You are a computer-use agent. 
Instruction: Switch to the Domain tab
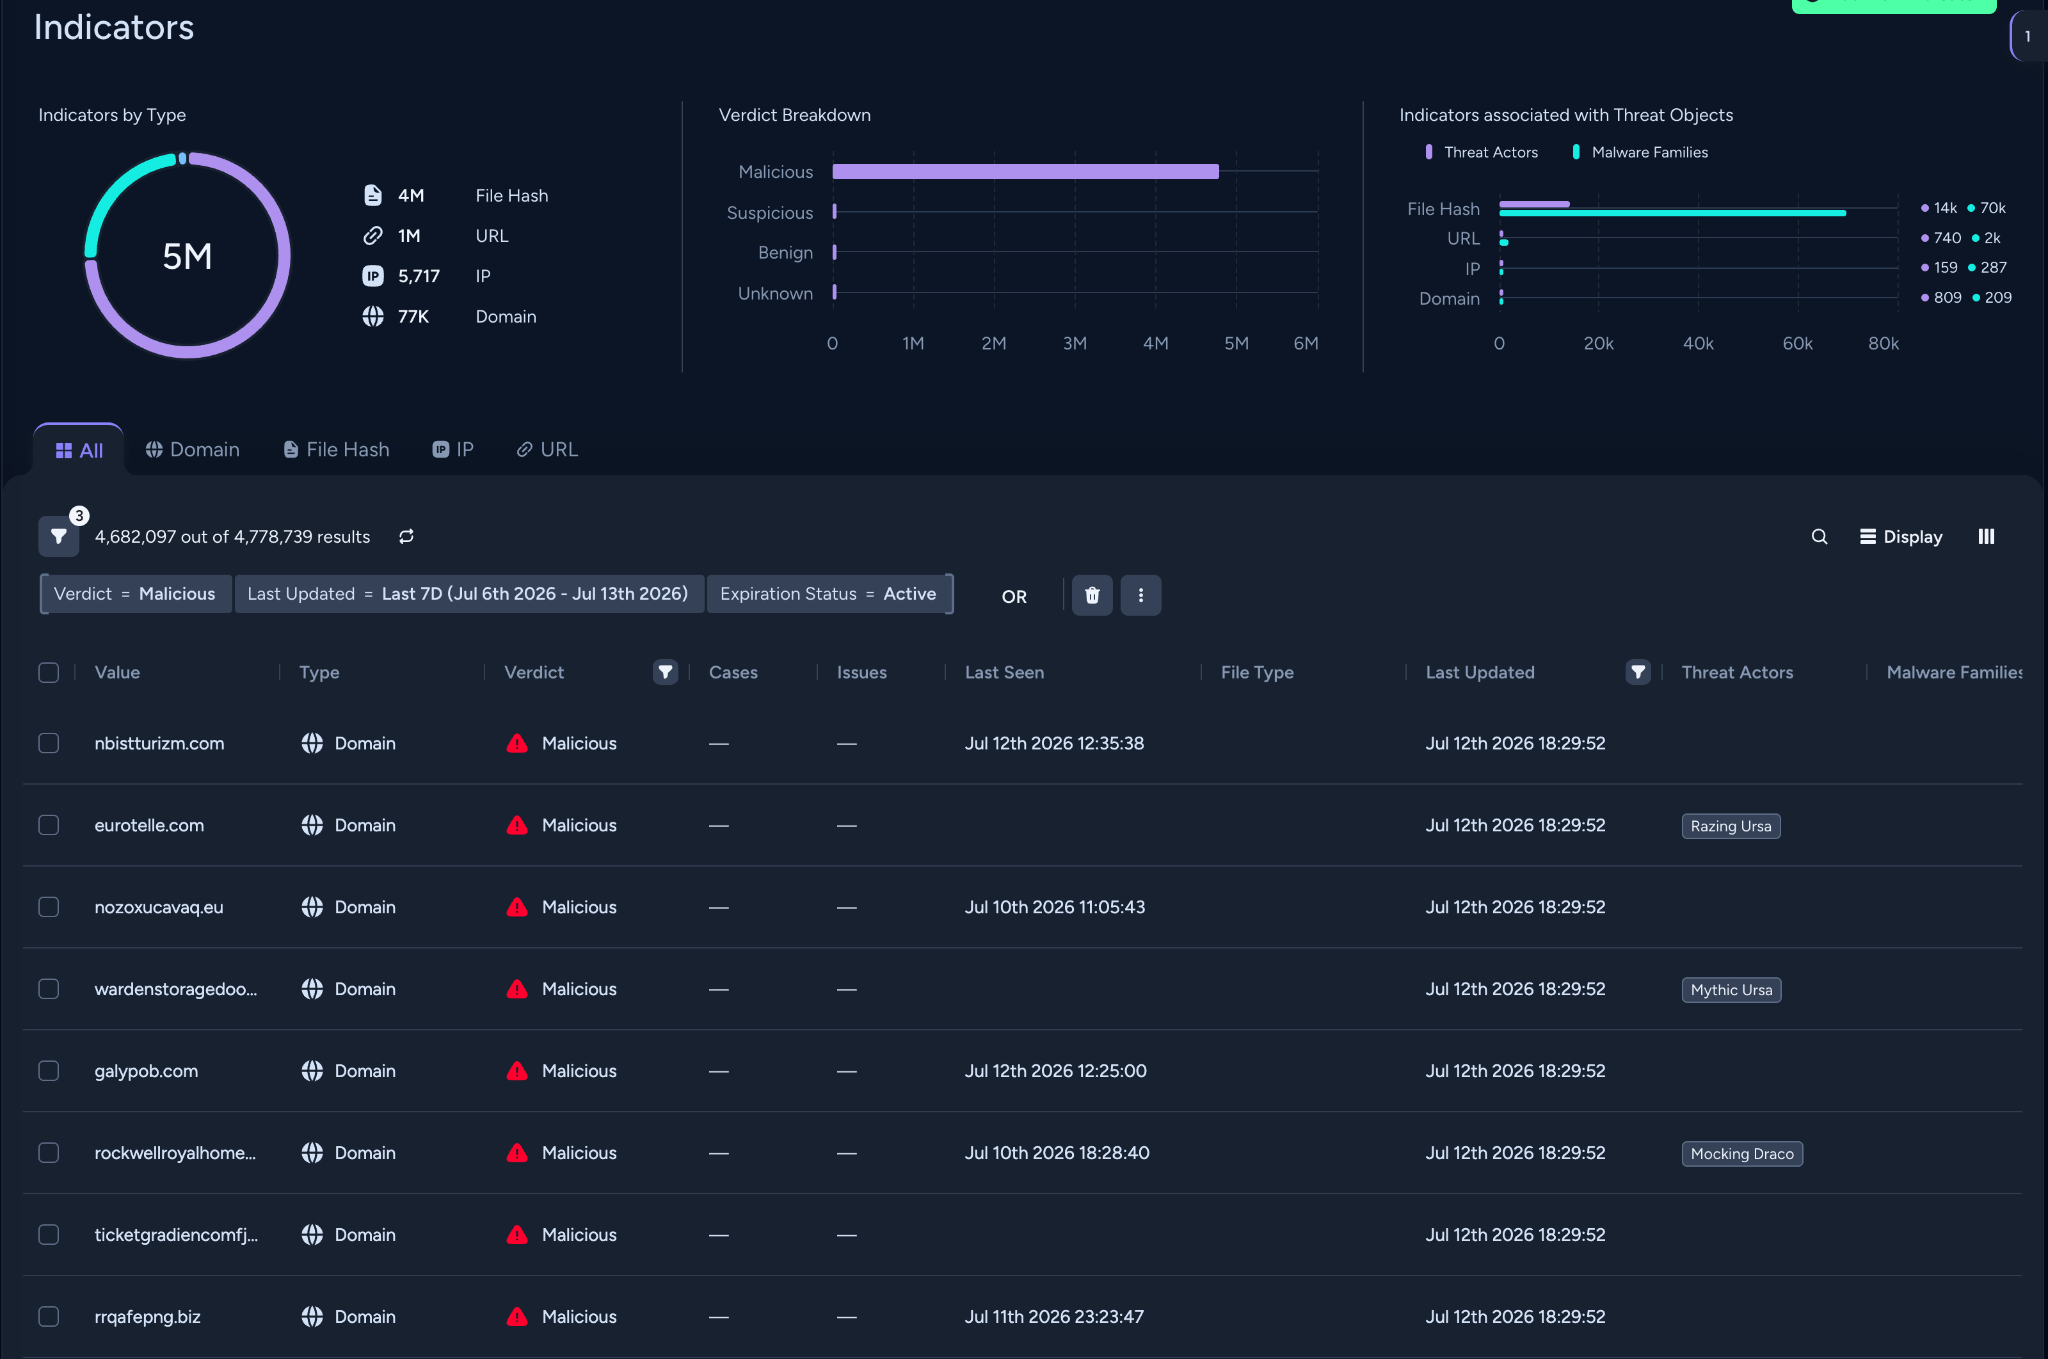(x=193, y=450)
